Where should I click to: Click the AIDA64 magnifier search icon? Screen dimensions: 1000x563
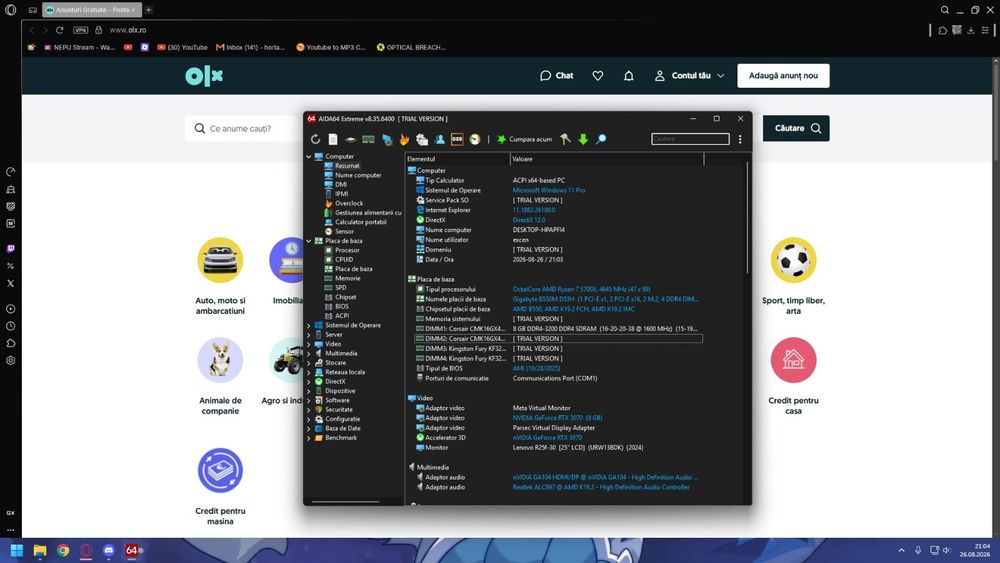pyautogui.click(x=601, y=139)
